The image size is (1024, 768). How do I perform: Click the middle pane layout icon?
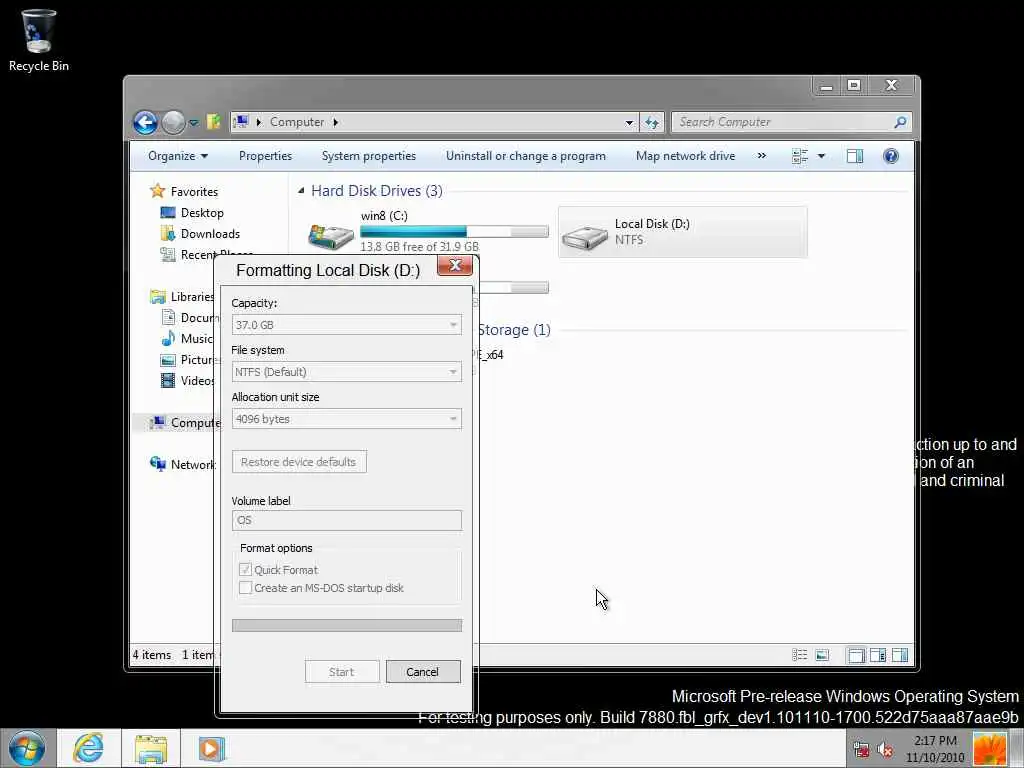(x=878, y=655)
